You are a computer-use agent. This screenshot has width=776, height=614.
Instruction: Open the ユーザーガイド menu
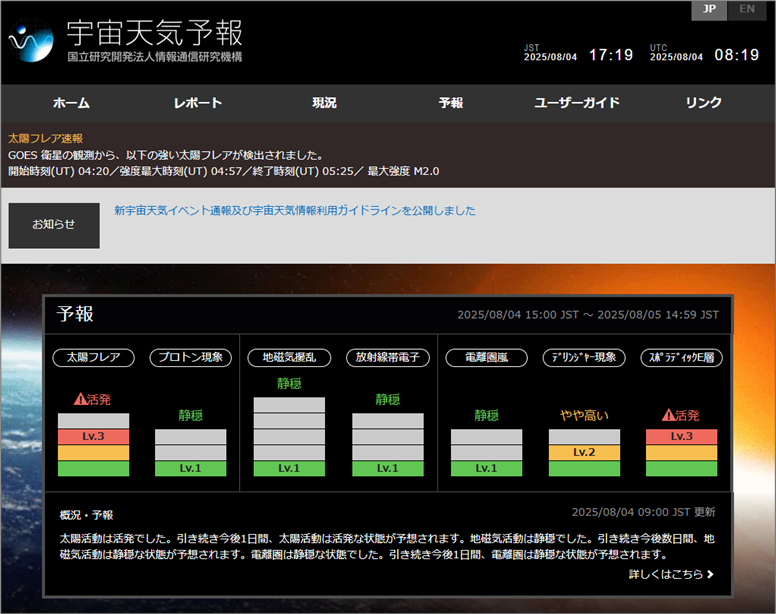tap(577, 103)
